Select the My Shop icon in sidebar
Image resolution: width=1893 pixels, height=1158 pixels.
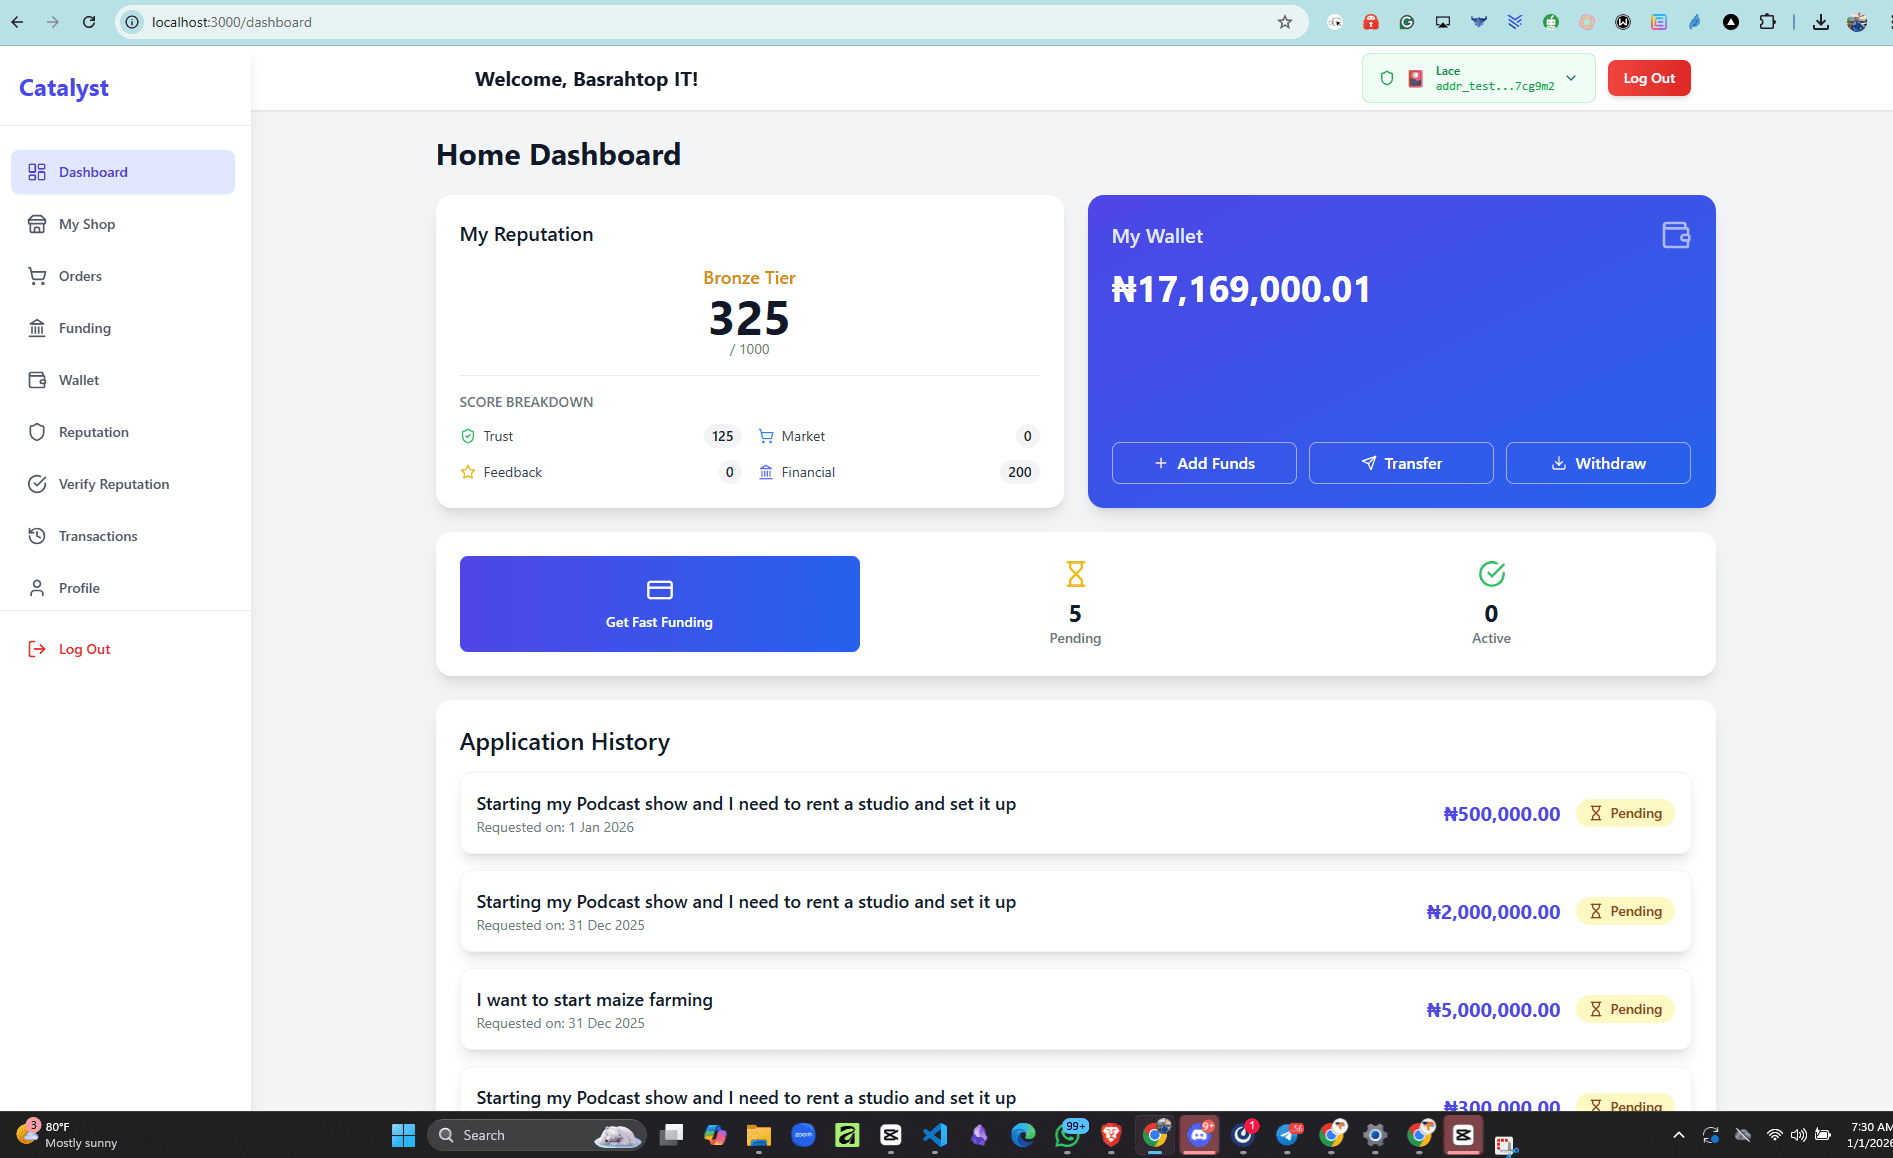pyautogui.click(x=37, y=223)
